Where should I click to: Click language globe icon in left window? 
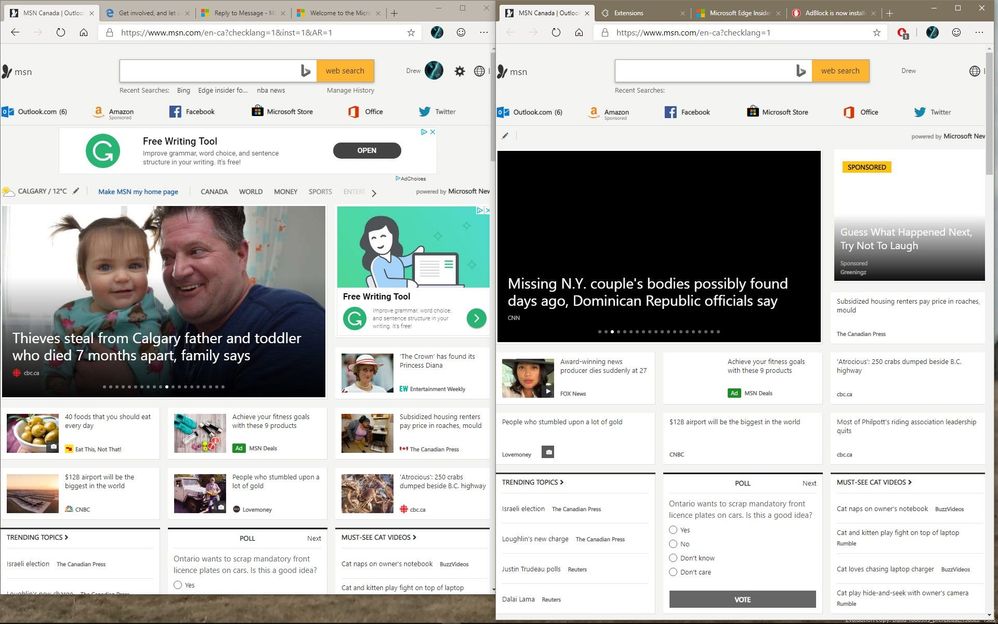tap(479, 71)
